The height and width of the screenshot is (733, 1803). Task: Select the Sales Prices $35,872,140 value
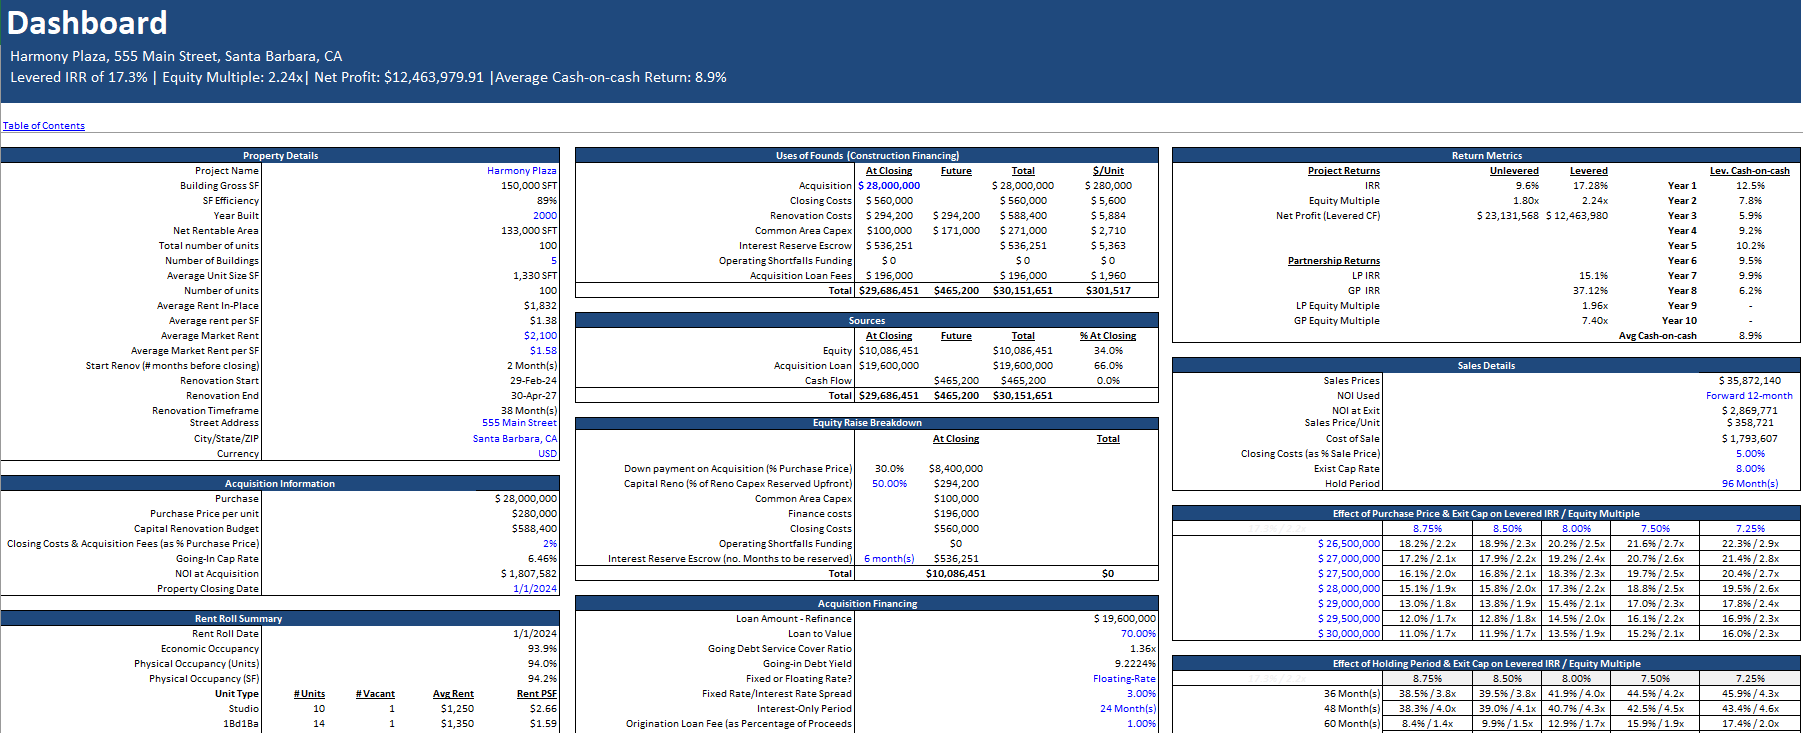click(x=1750, y=381)
